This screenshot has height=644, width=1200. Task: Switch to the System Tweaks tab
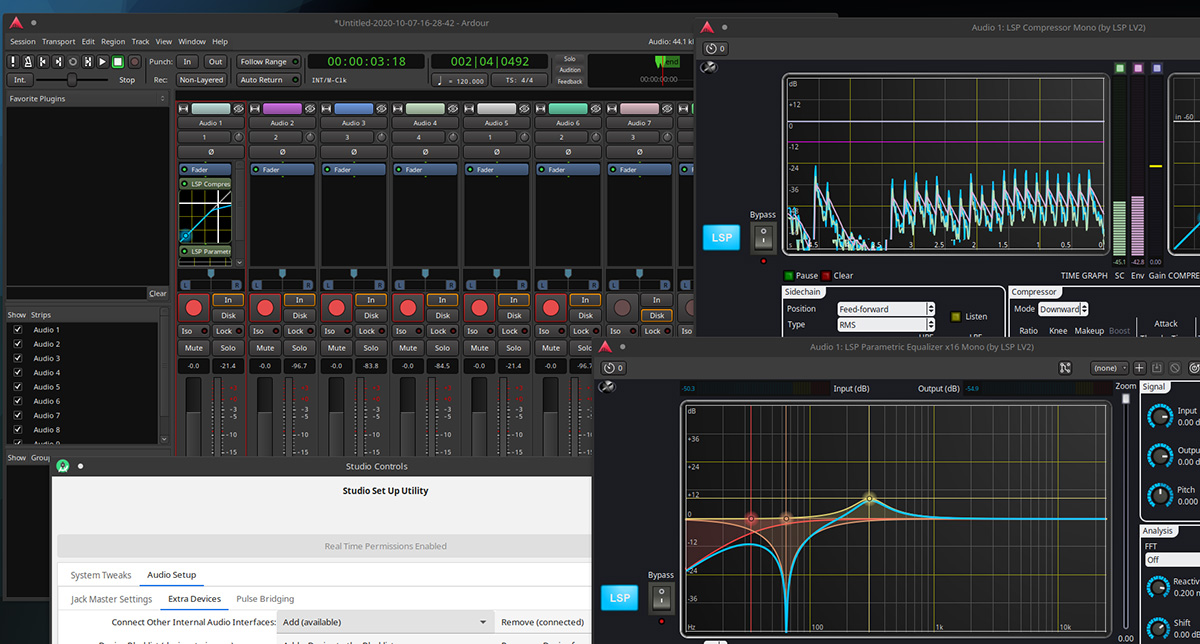click(x=100, y=575)
